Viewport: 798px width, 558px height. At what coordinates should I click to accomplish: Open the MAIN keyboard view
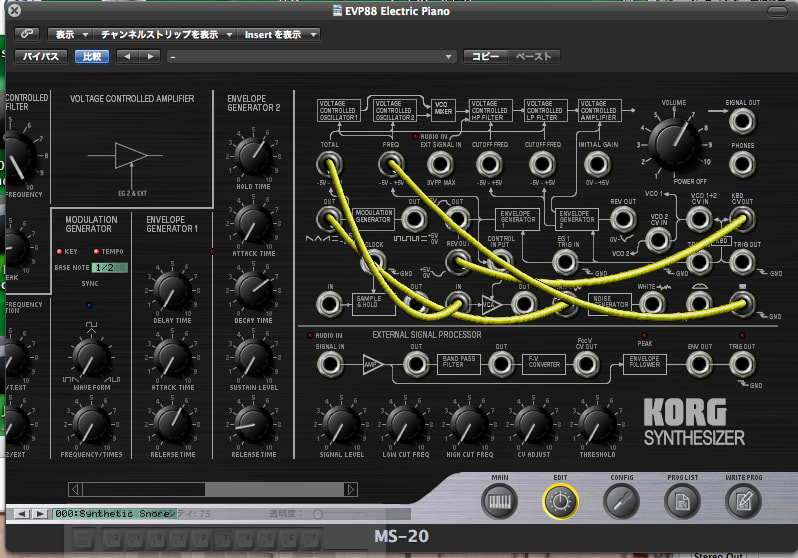click(499, 501)
